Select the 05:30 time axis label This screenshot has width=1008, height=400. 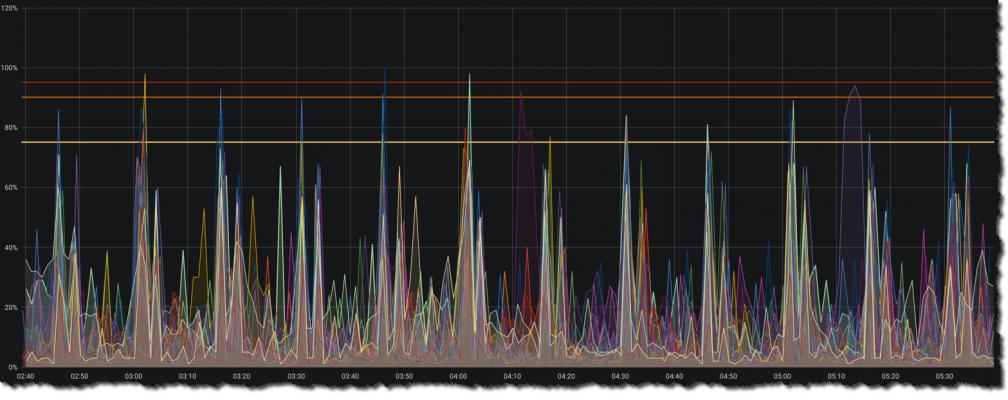tap(944, 375)
